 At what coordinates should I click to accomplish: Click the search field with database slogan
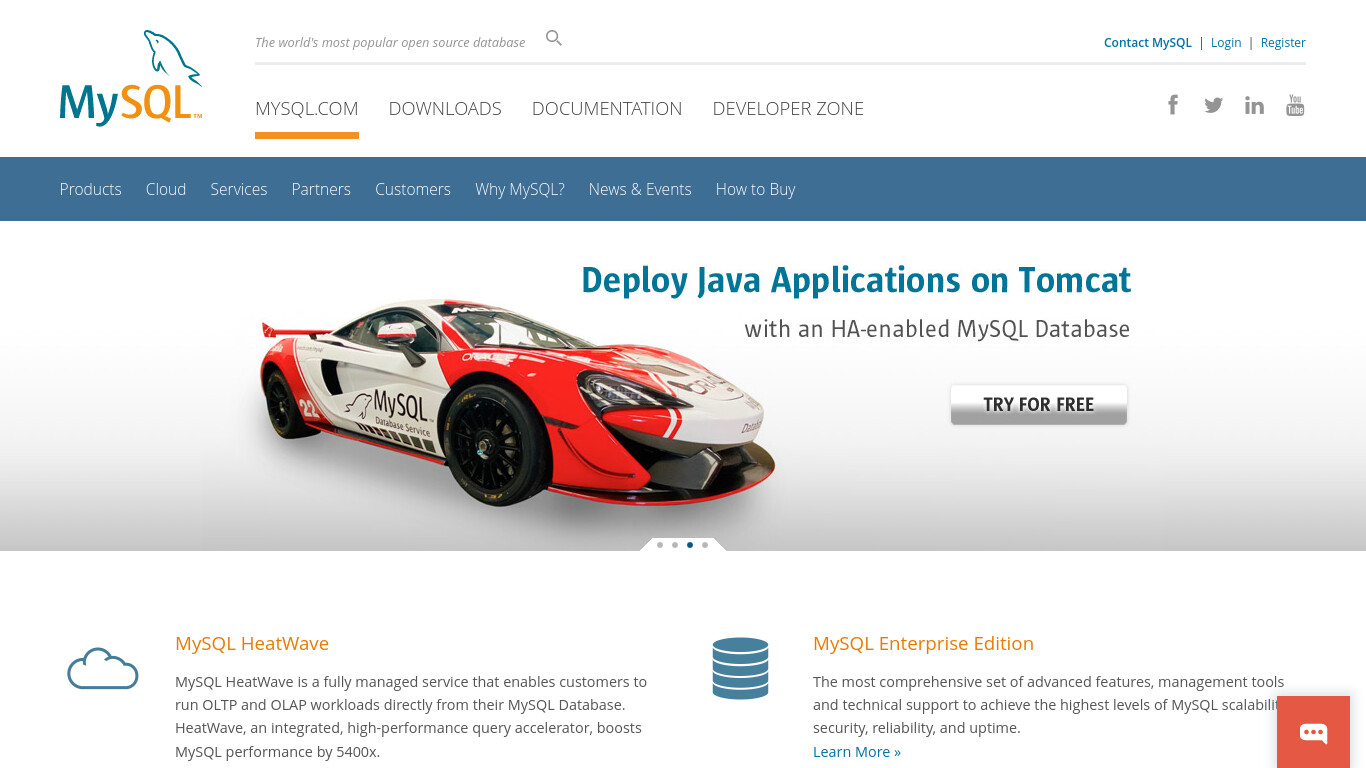coord(390,42)
